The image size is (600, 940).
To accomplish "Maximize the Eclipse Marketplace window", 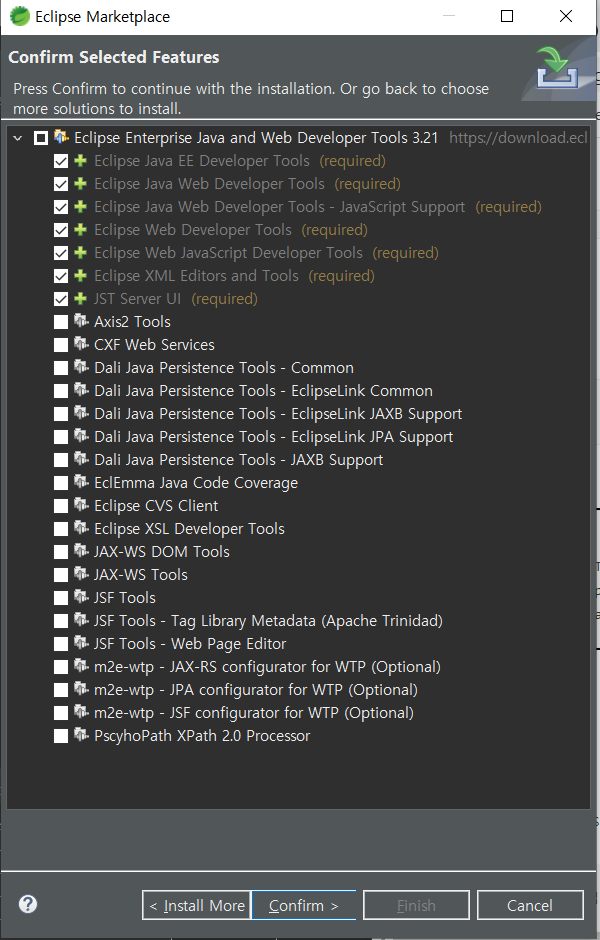I will [x=507, y=16].
